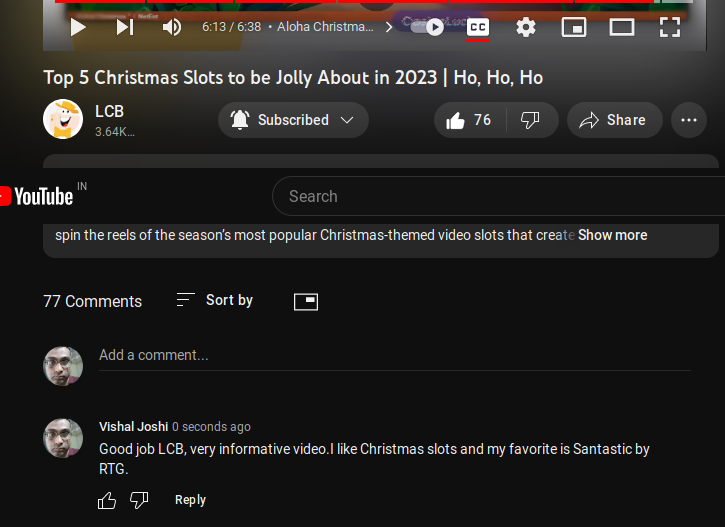
Task: Open the LCB channel name link
Action: coord(110,111)
